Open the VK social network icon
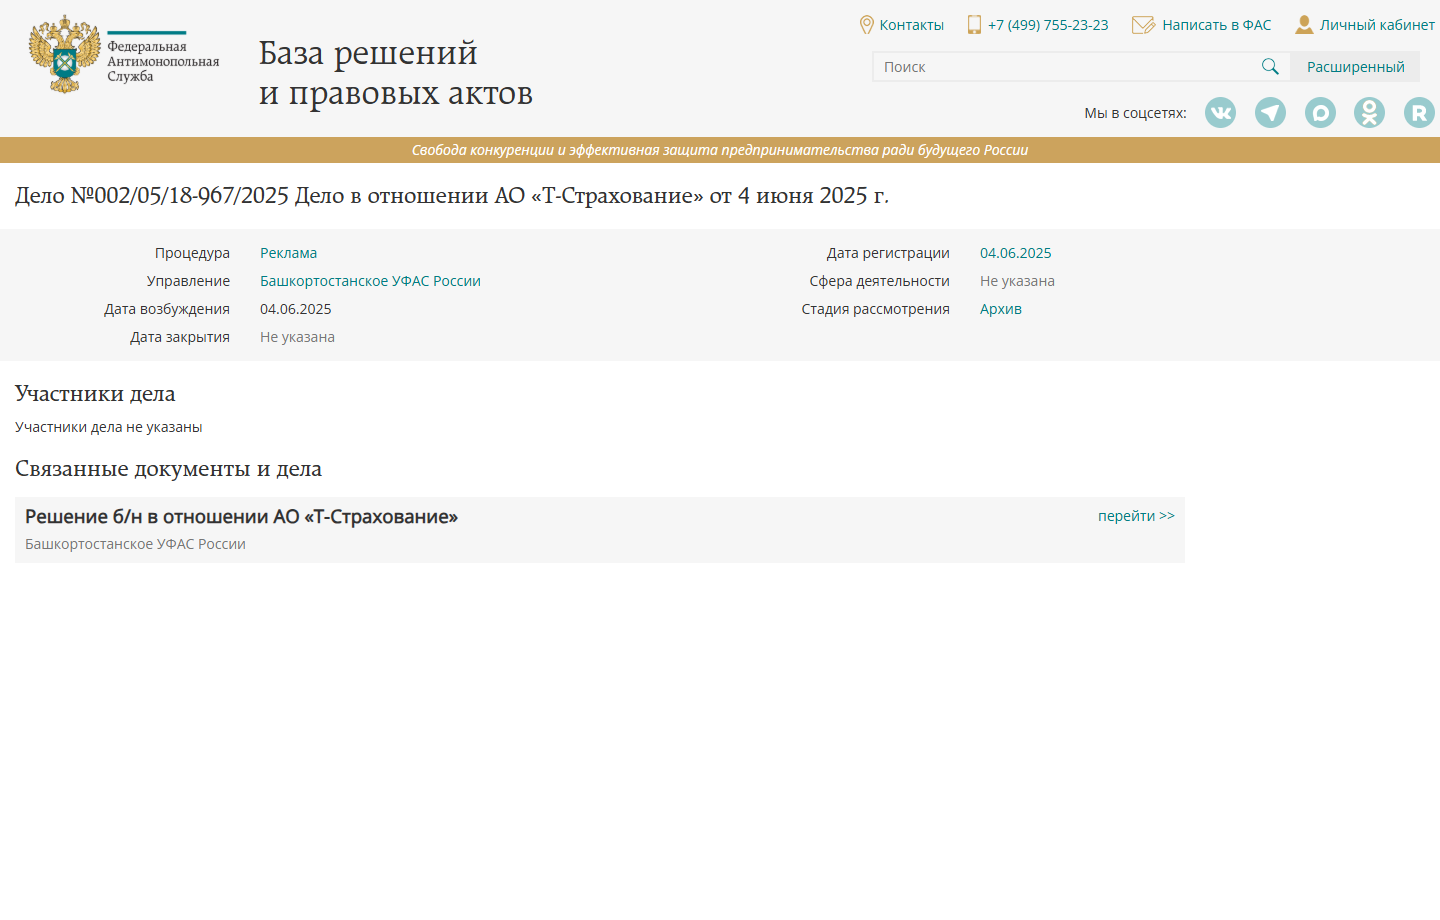 (1220, 113)
